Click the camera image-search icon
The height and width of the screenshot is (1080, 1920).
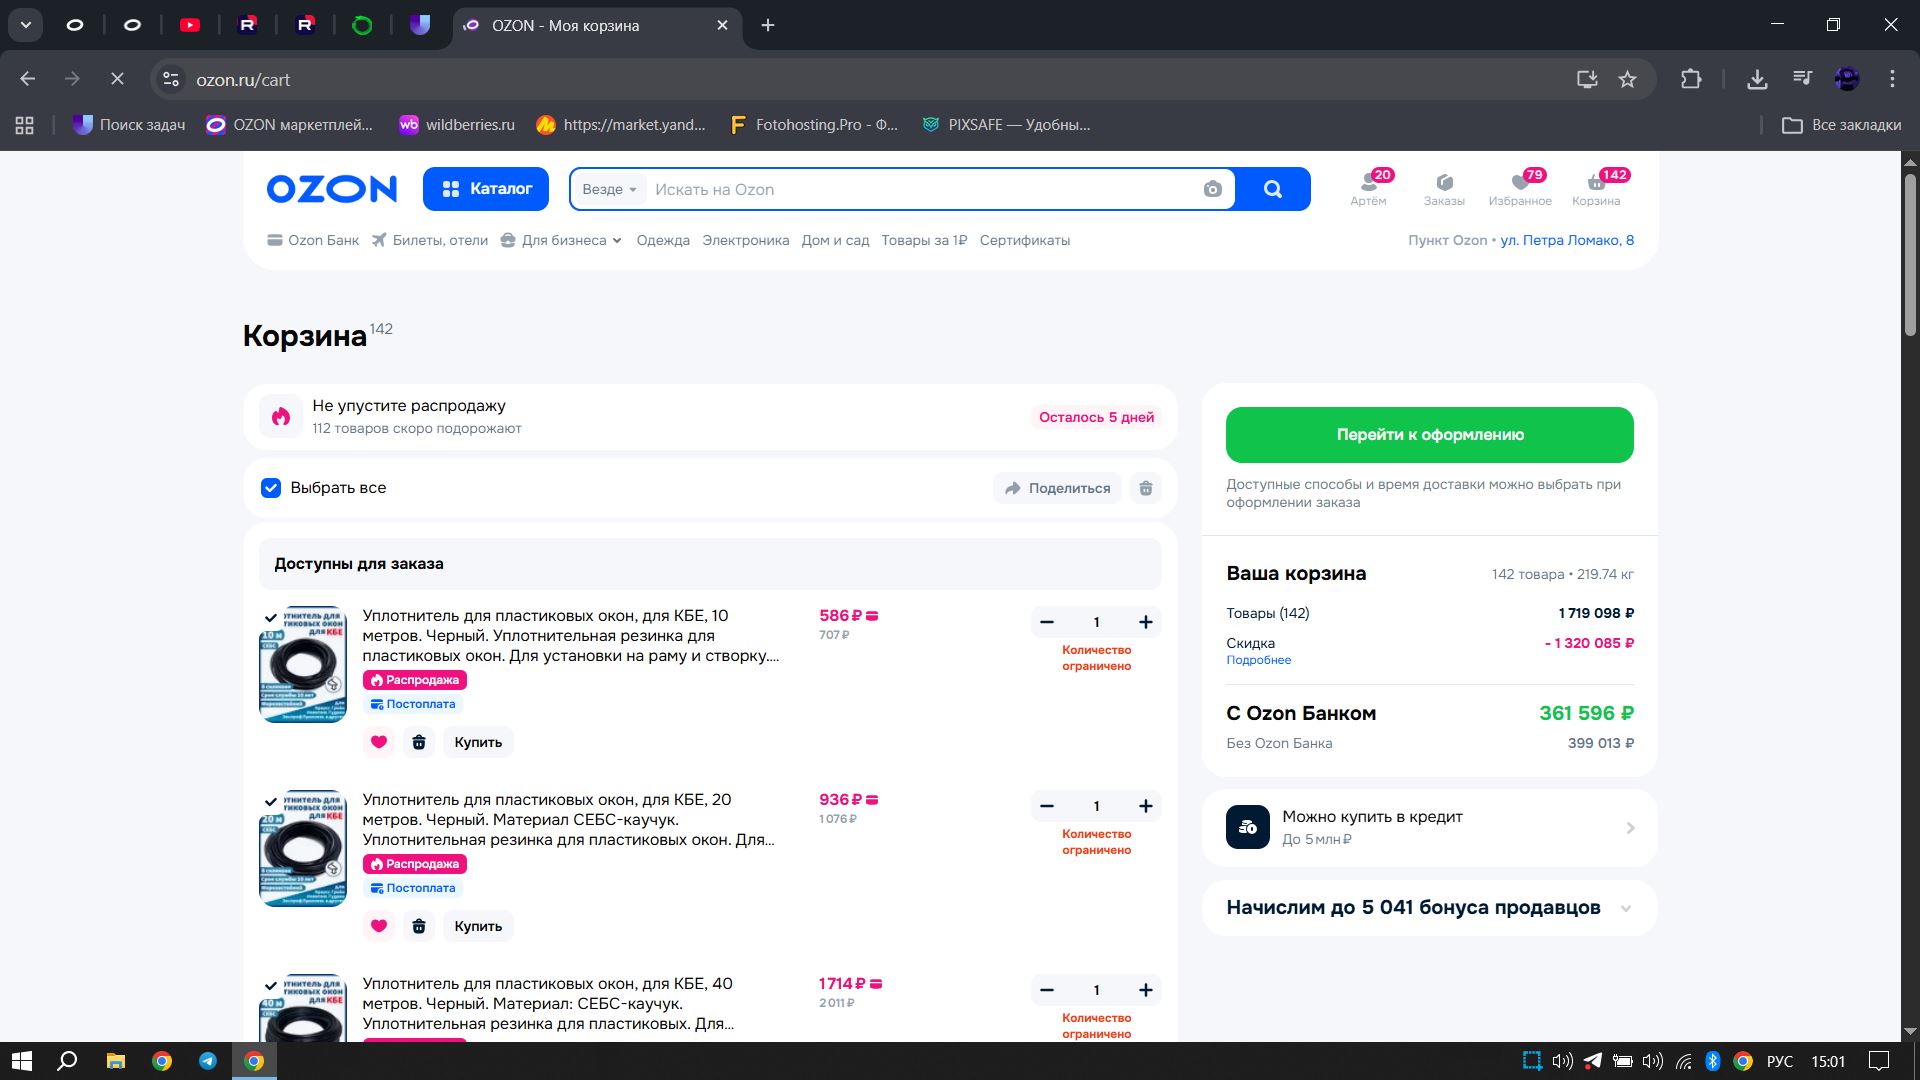pyautogui.click(x=1212, y=189)
